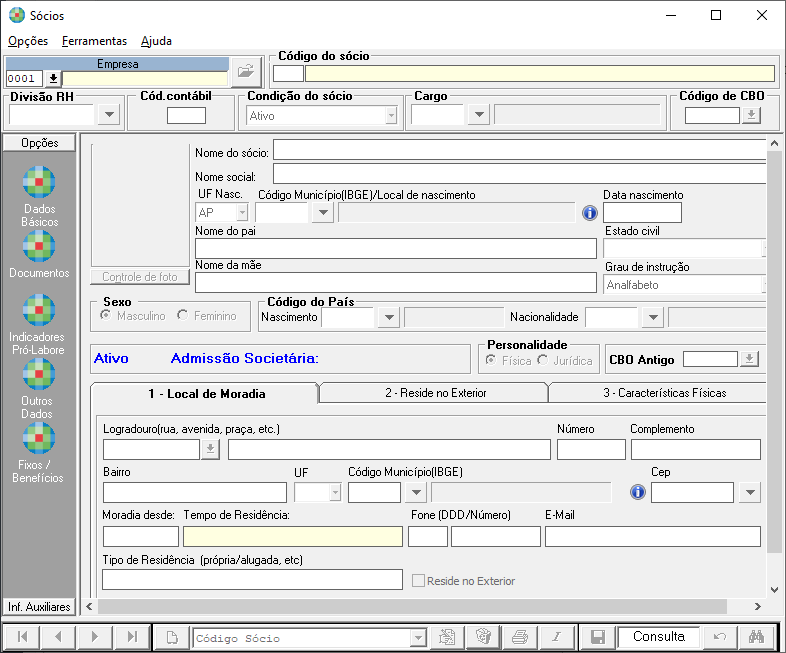Click info icon next to Data nascimento
This screenshot has height=653, width=786.
click(590, 213)
